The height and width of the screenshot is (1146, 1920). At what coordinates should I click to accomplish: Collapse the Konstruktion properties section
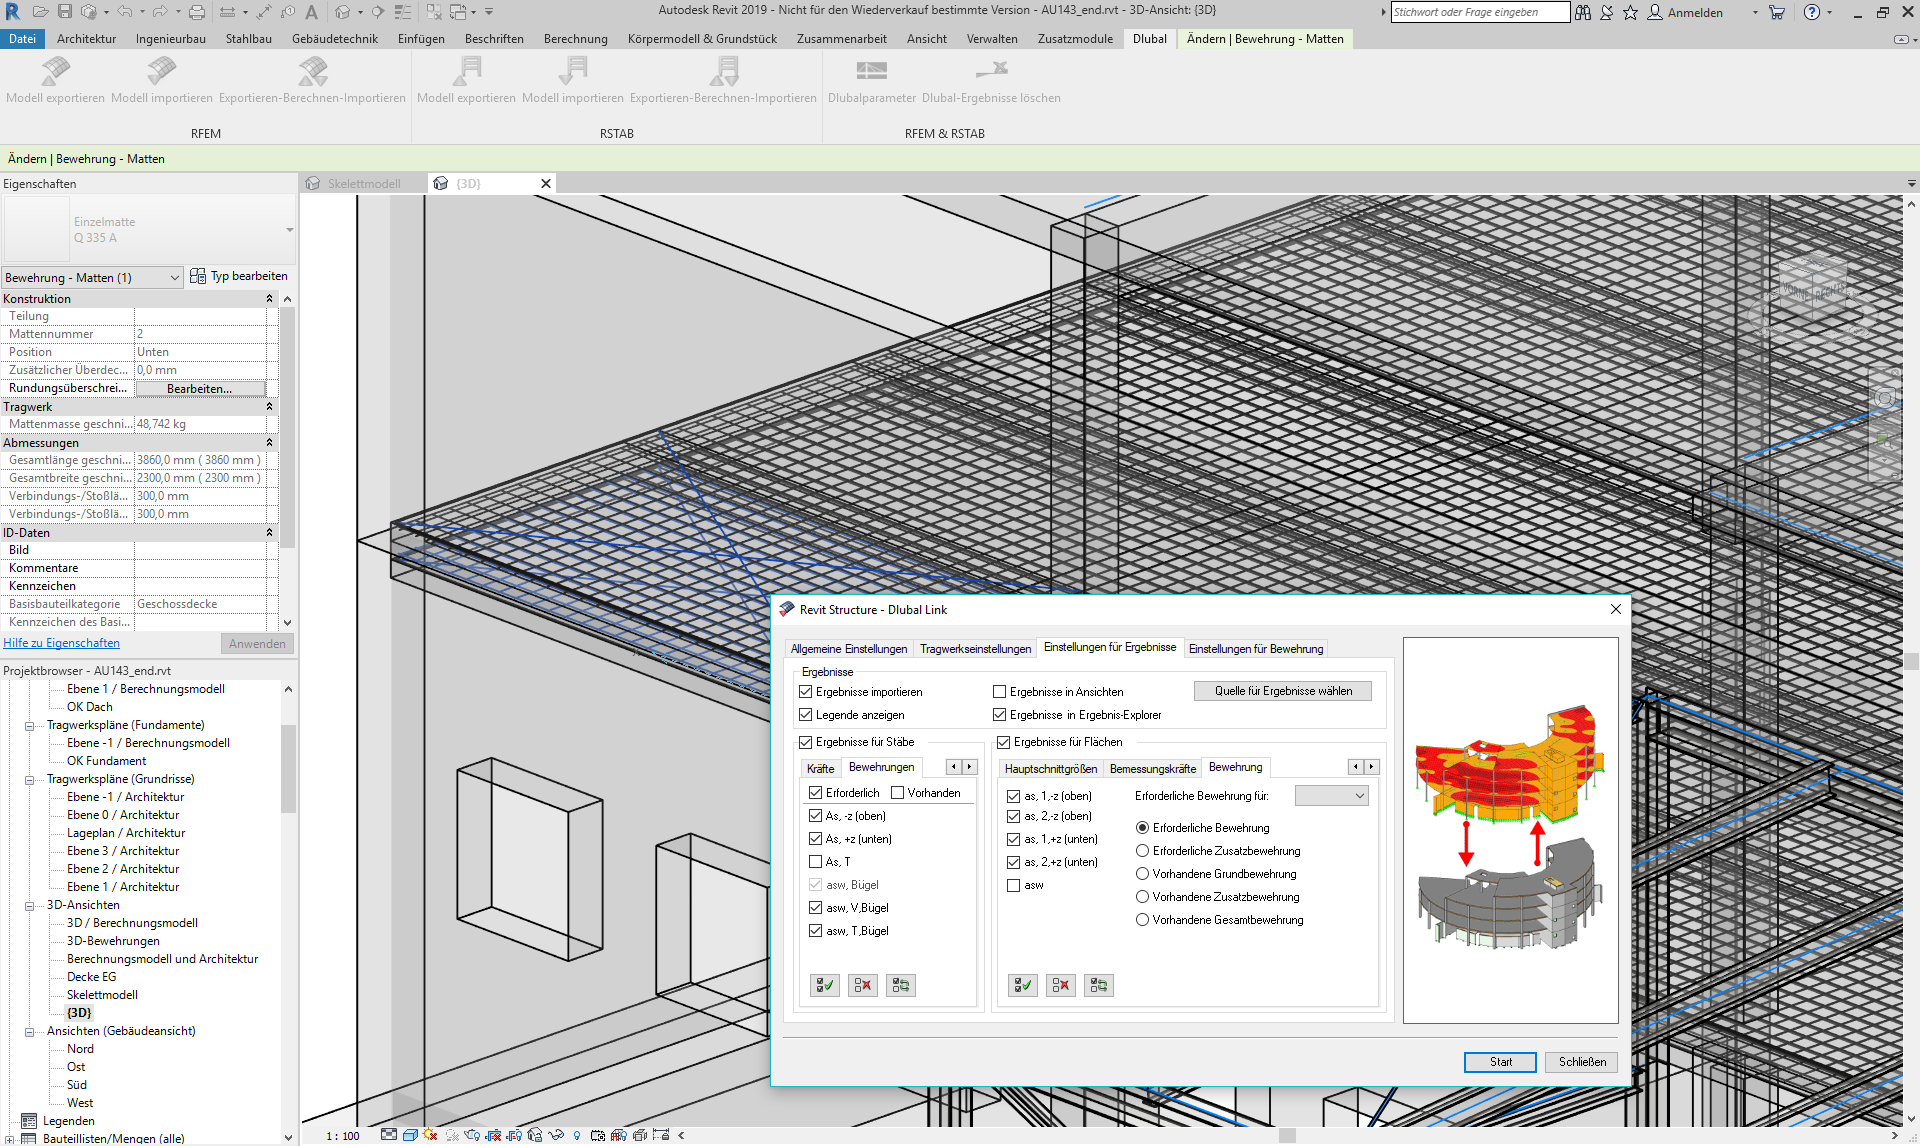(268, 298)
